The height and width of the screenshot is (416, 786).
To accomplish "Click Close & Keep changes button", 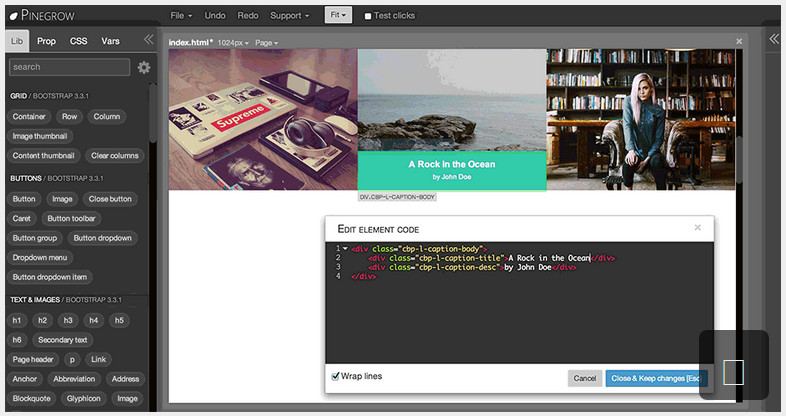I will 657,378.
